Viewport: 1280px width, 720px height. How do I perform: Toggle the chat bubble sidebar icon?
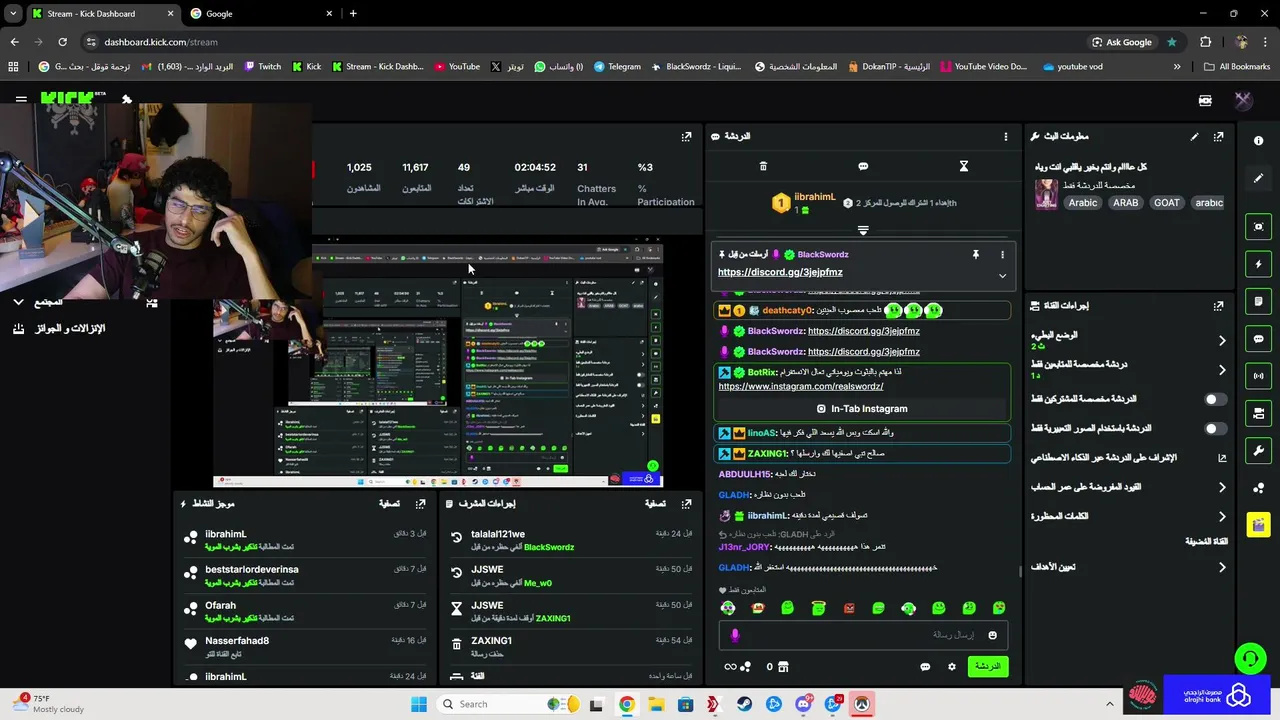pos(1258,339)
